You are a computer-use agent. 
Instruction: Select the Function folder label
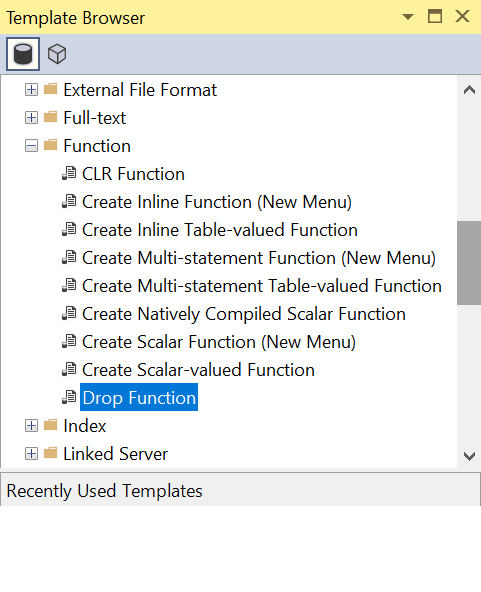coord(97,146)
